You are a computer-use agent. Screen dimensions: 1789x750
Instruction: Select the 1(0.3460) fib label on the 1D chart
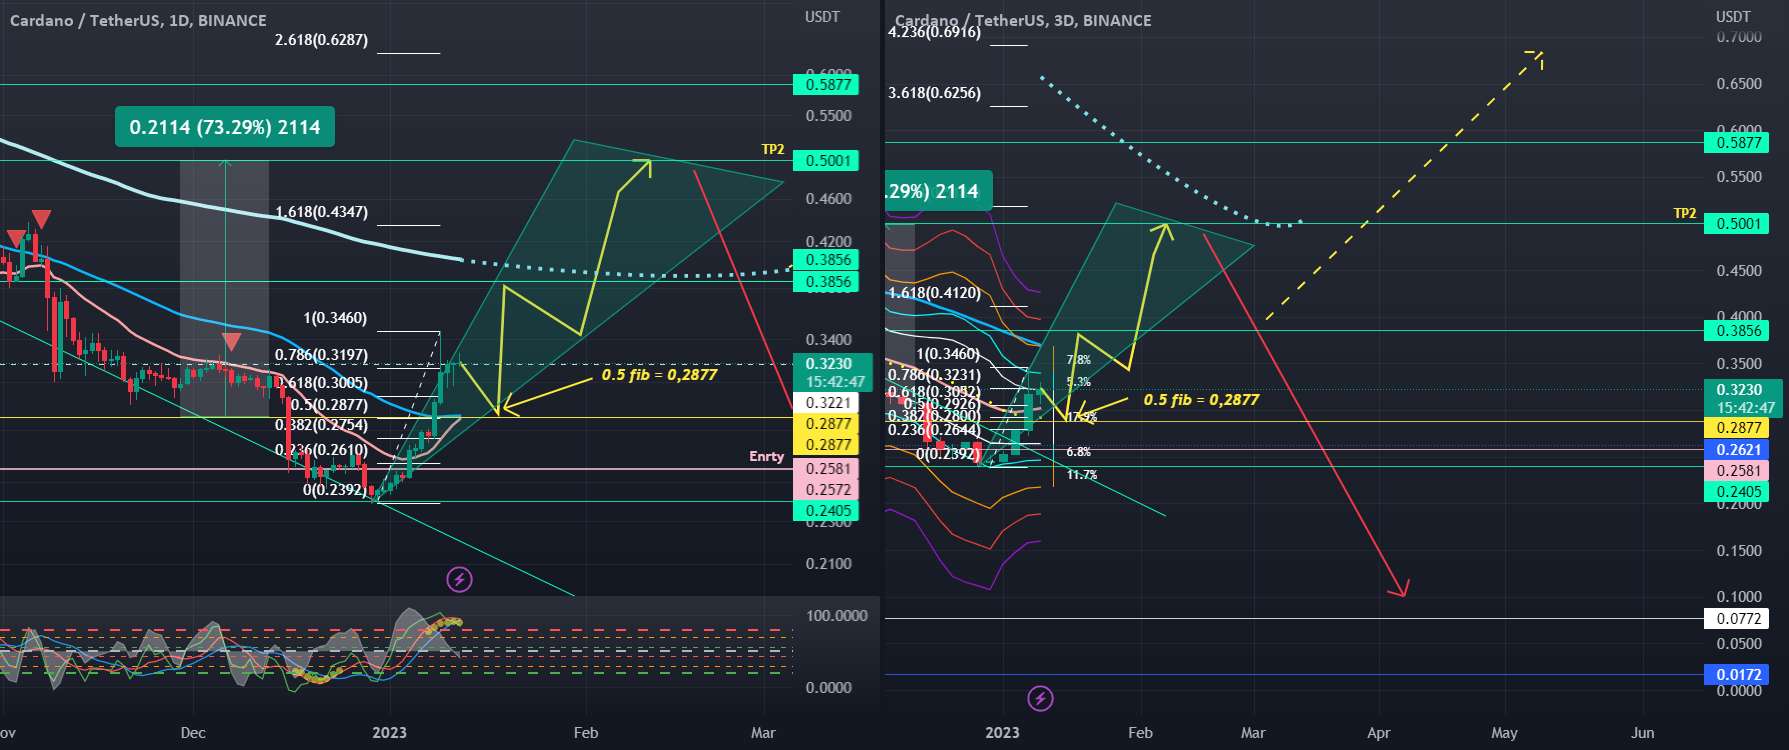335,318
